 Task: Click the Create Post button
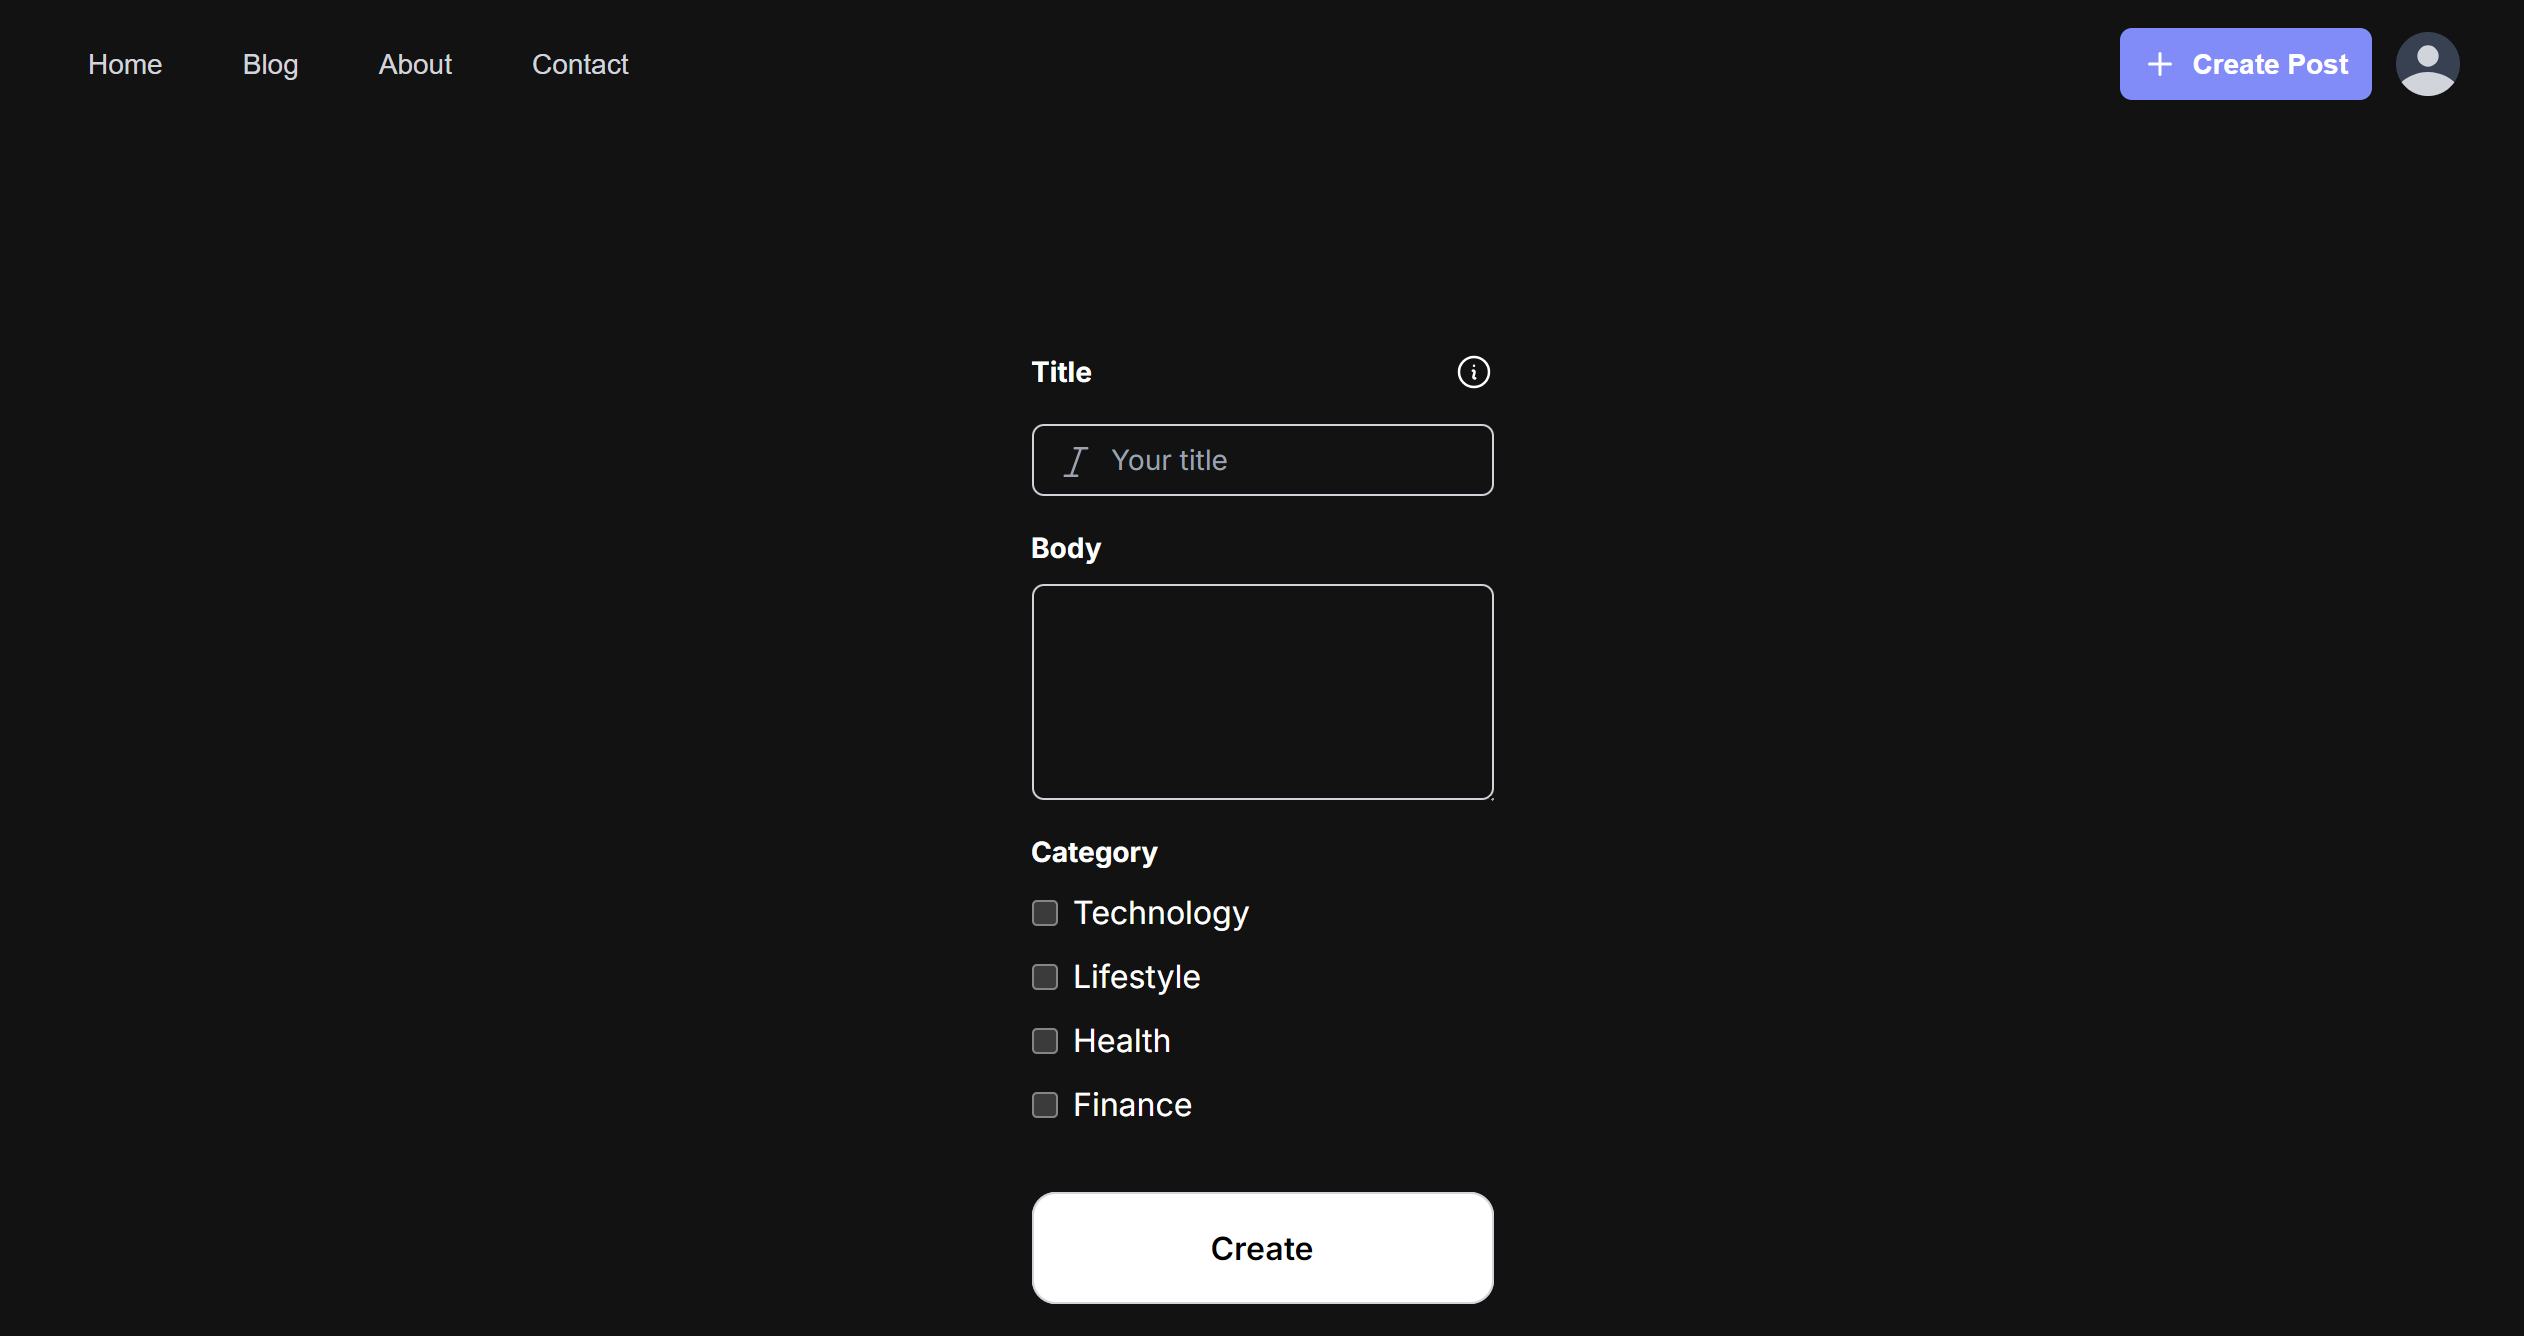2247,63
